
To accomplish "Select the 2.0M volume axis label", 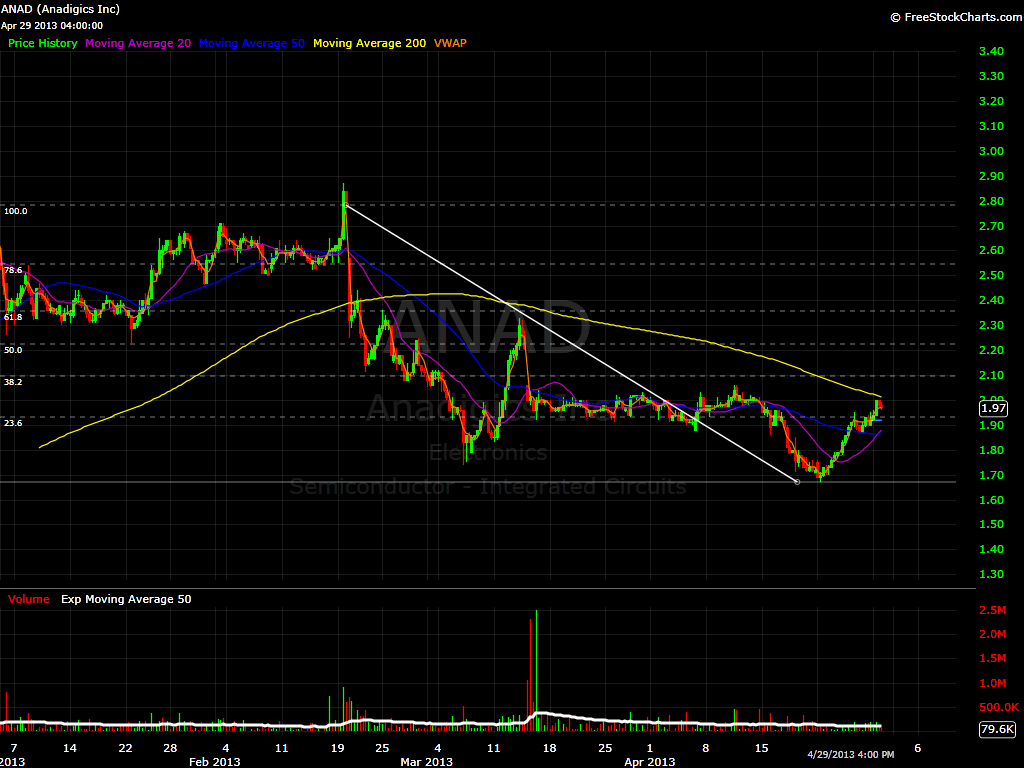I will [x=993, y=635].
